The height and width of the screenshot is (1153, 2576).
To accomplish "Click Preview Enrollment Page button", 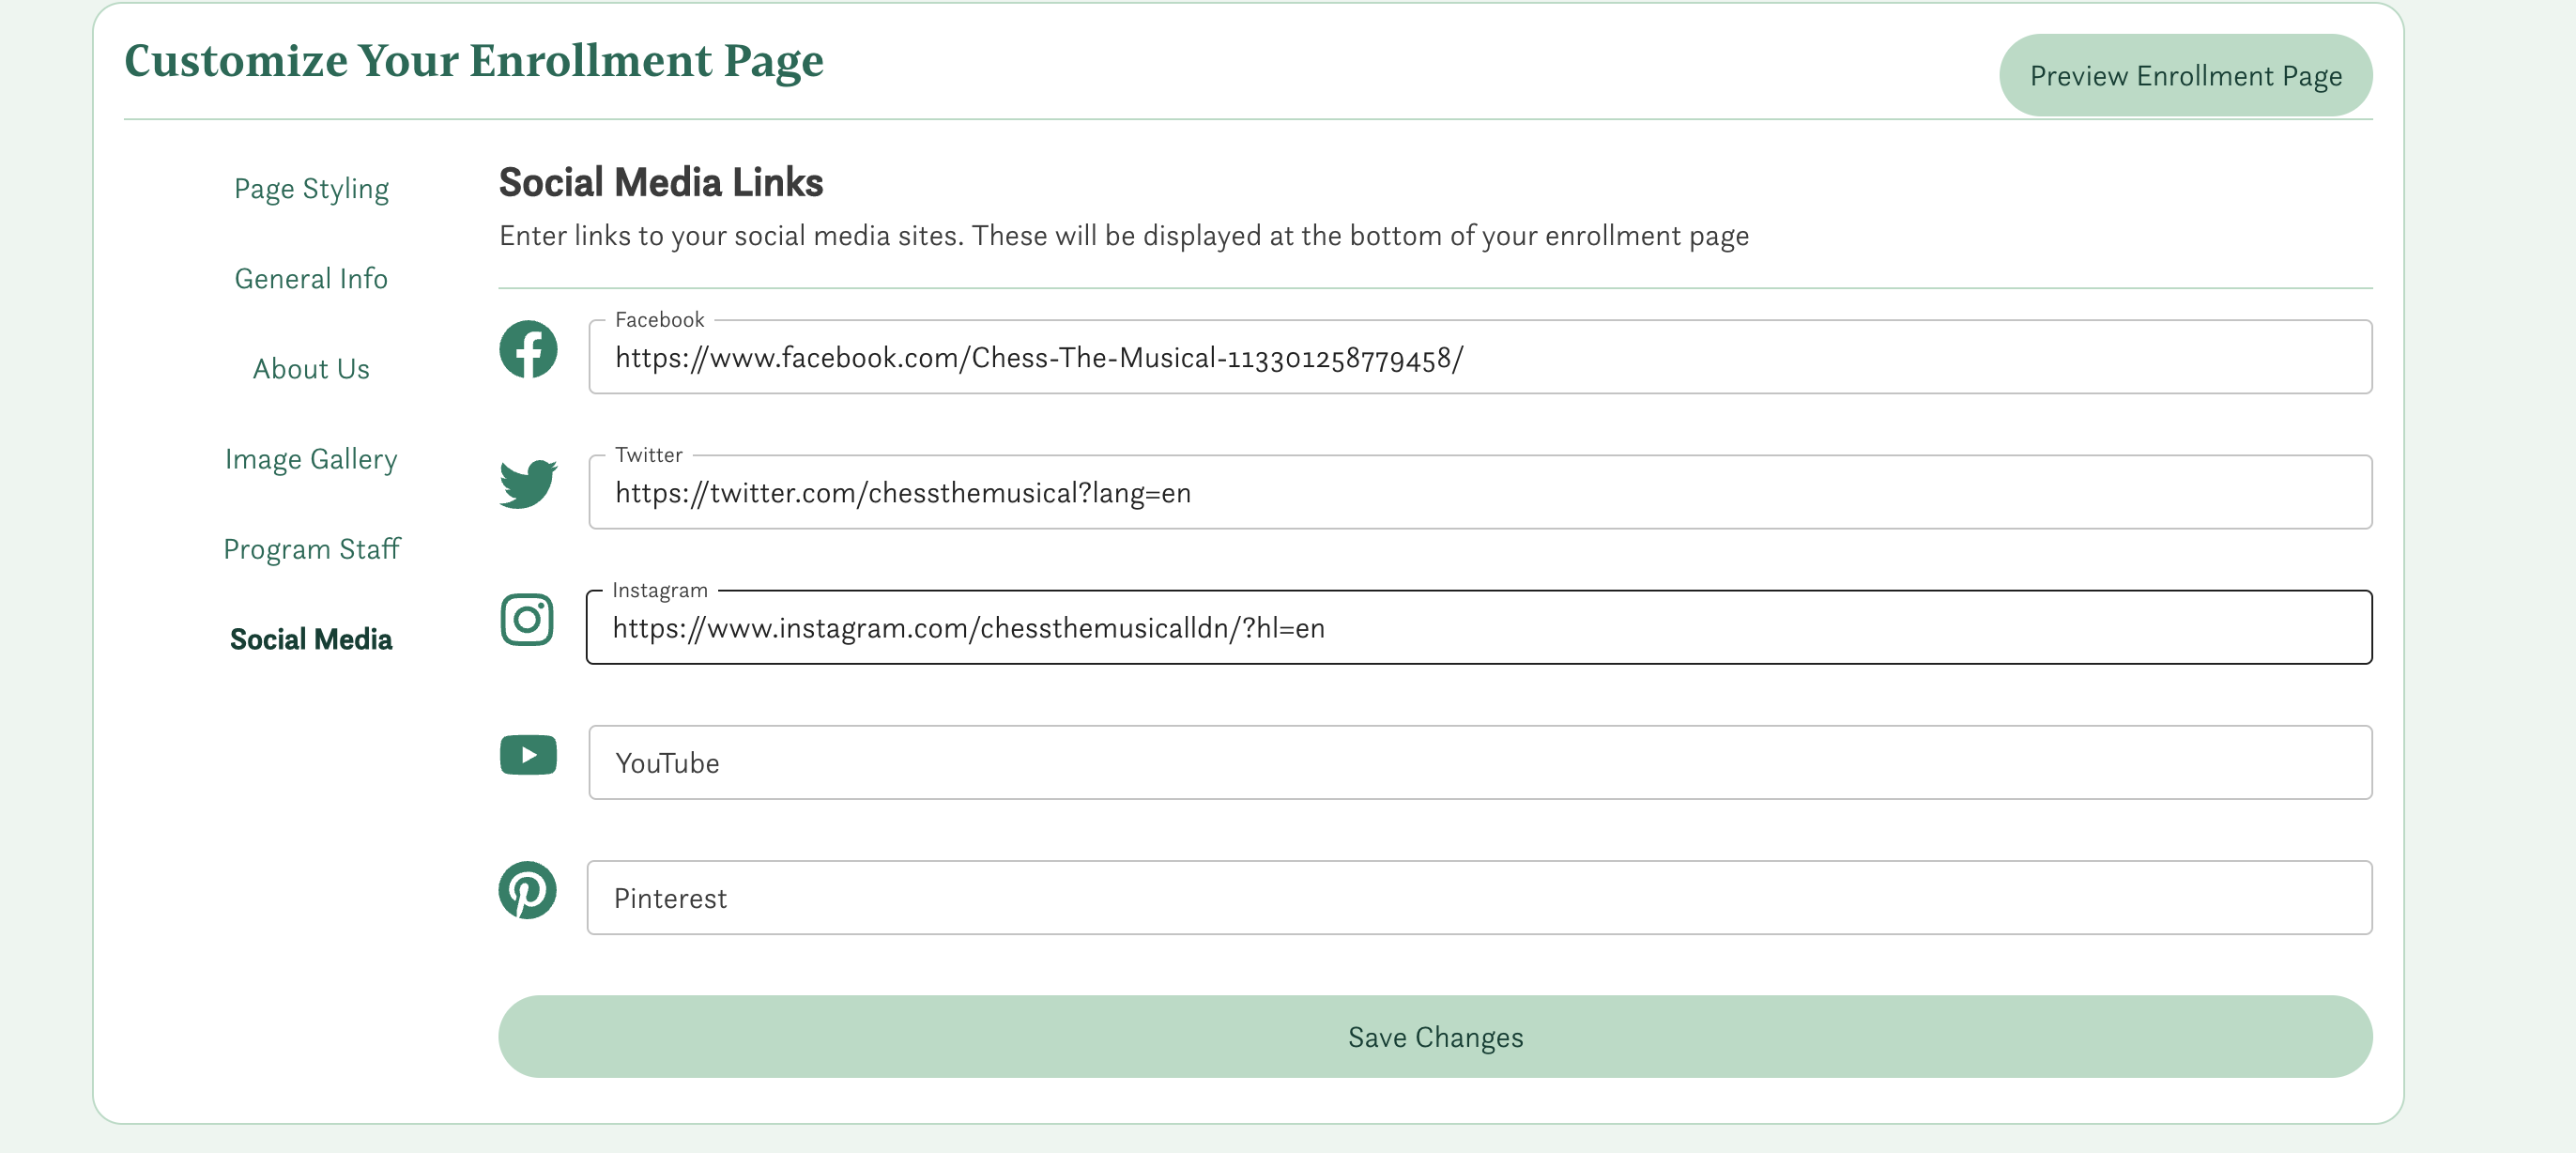I will coord(2185,76).
